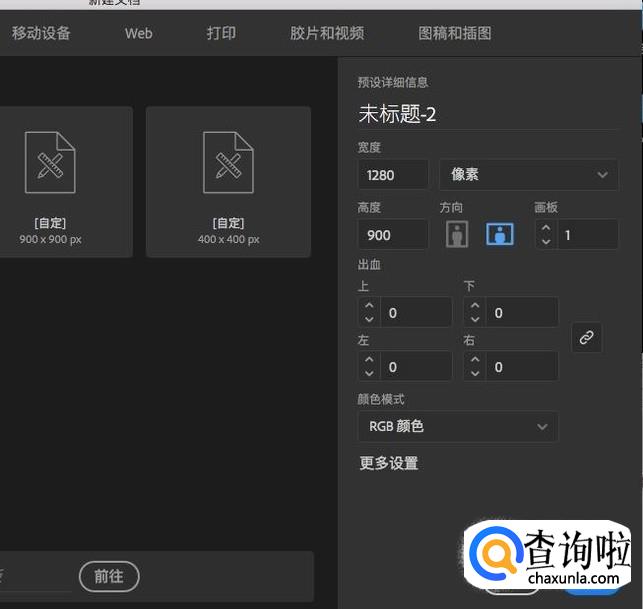The height and width of the screenshot is (609, 643).
Task: Select landscape orientation icon
Action: point(499,234)
